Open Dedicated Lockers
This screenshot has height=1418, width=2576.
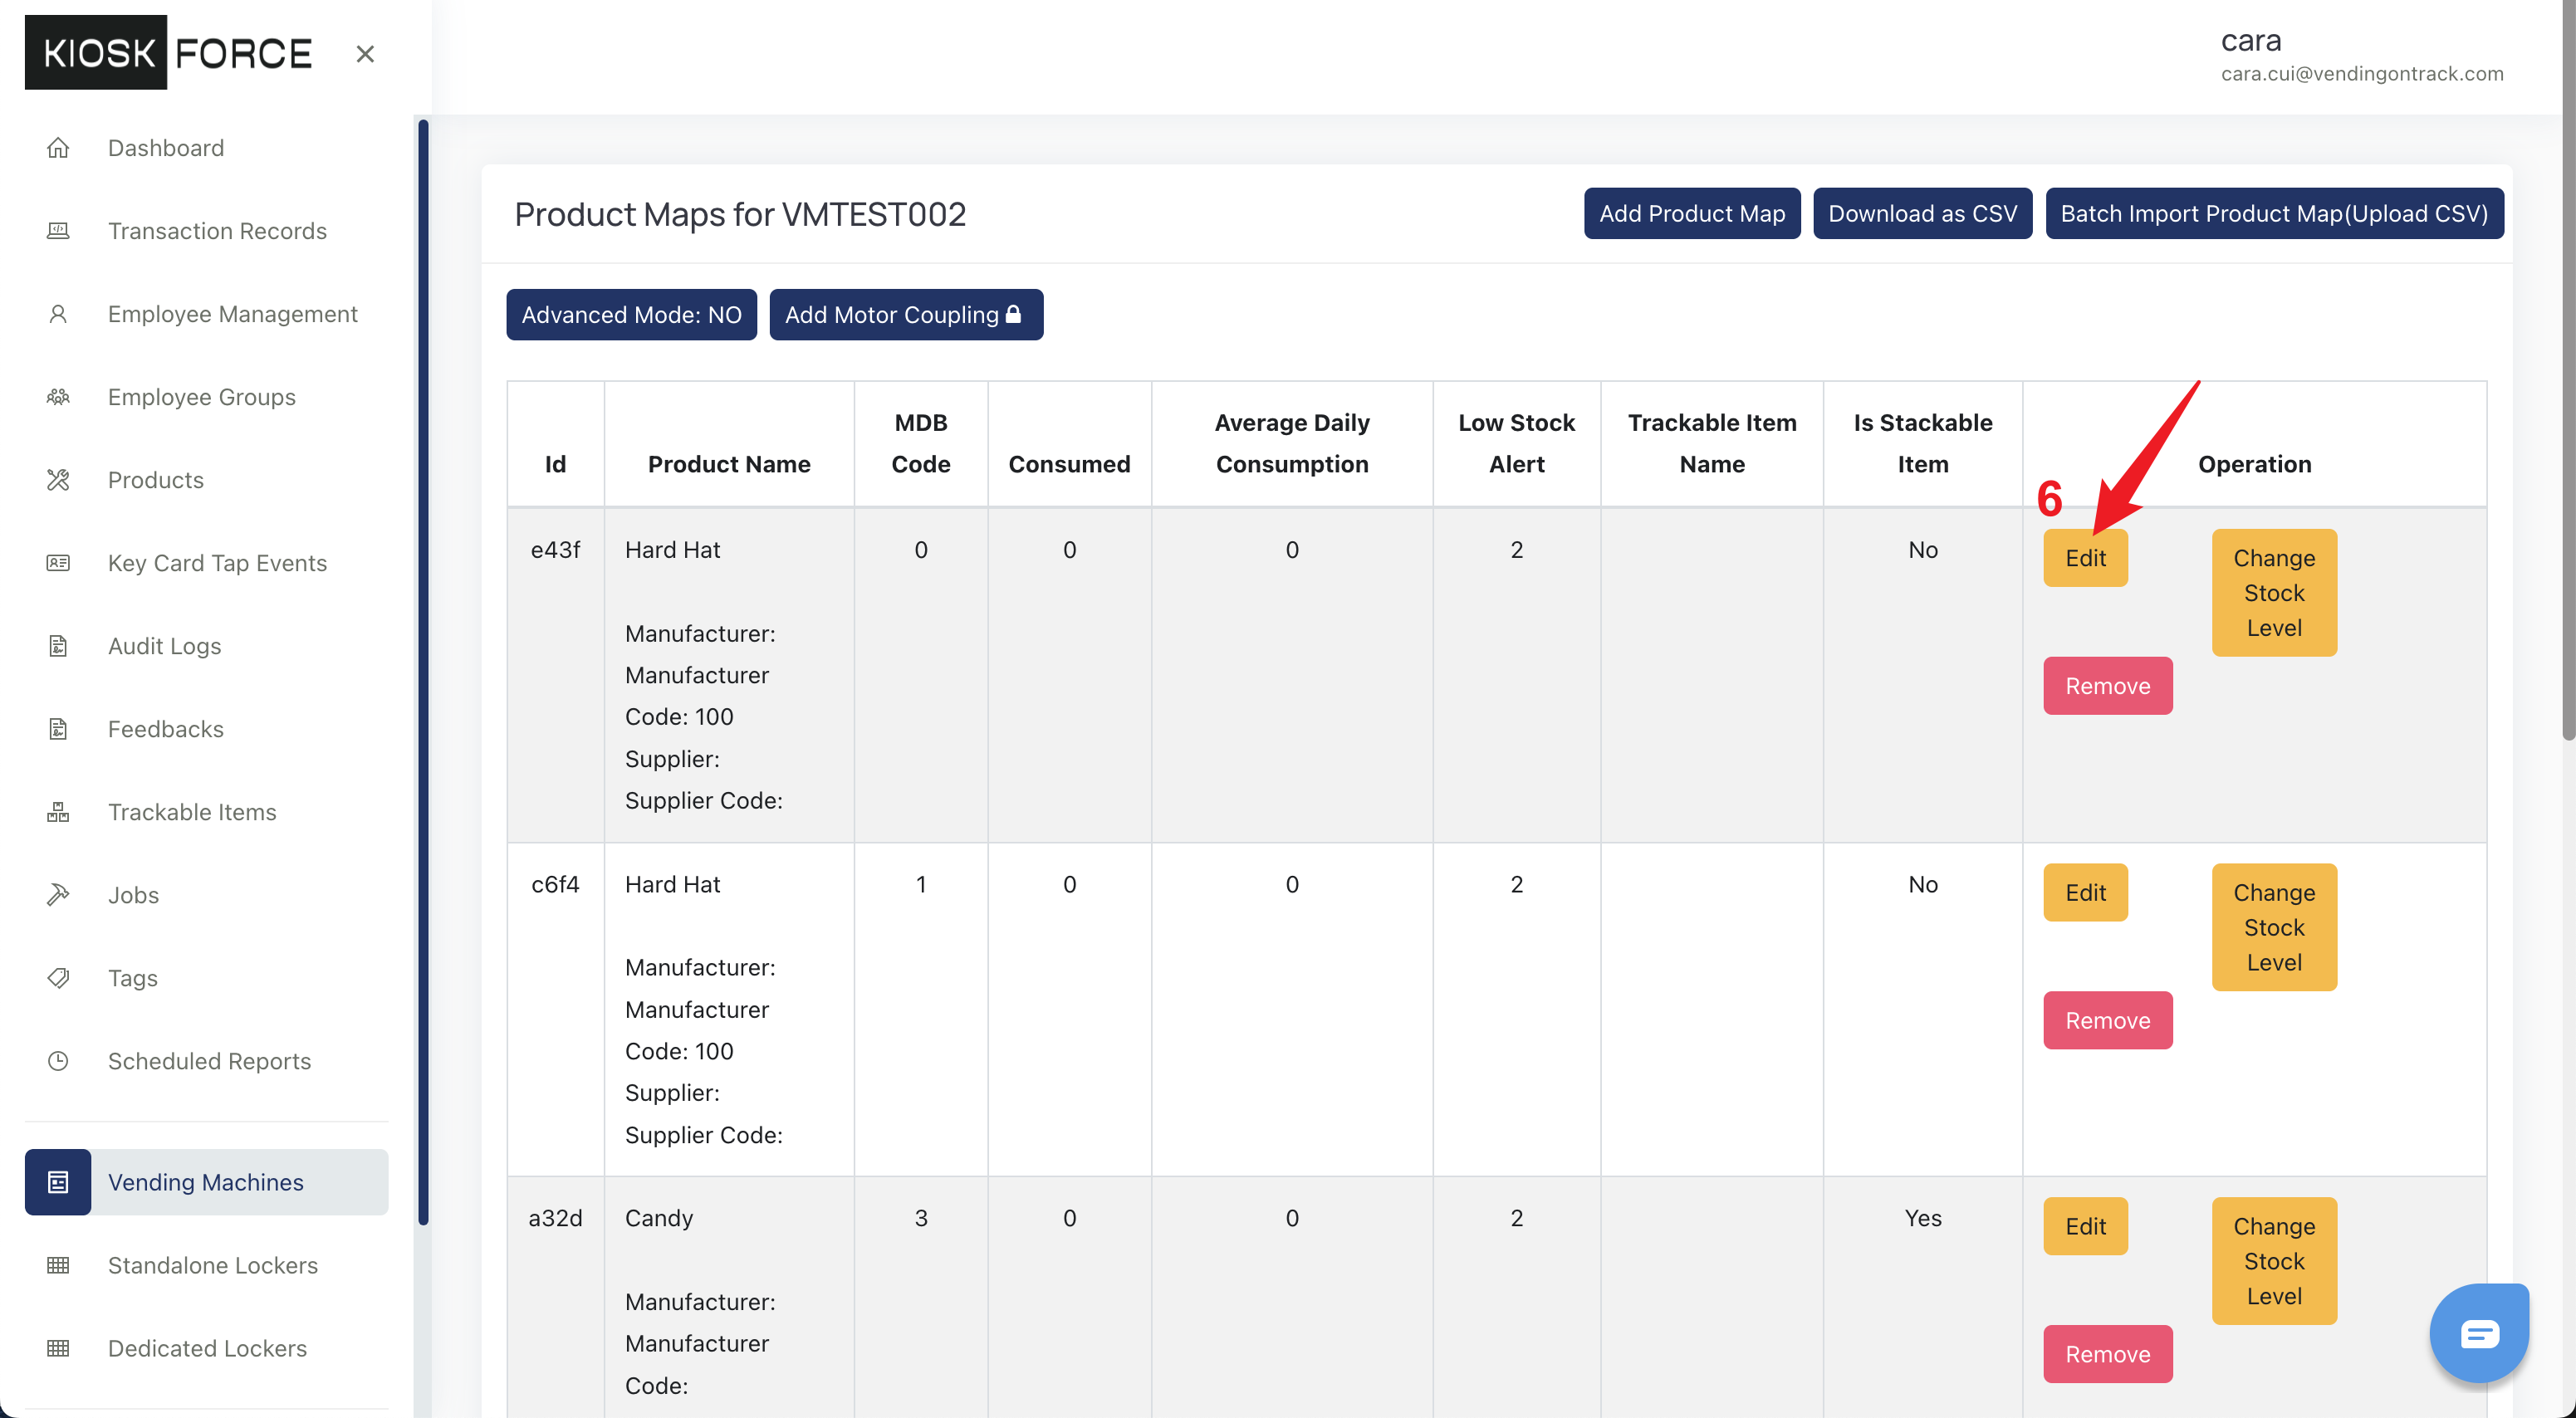coord(207,1348)
